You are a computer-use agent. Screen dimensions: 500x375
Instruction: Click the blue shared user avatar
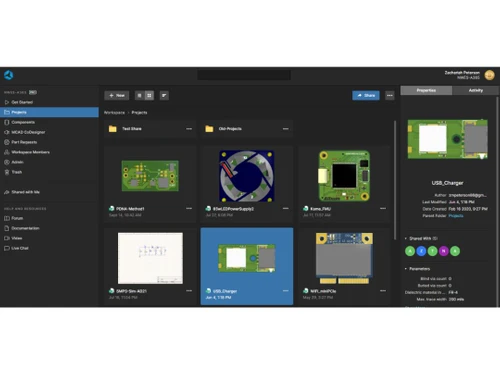pyautogui.click(x=421, y=251)
